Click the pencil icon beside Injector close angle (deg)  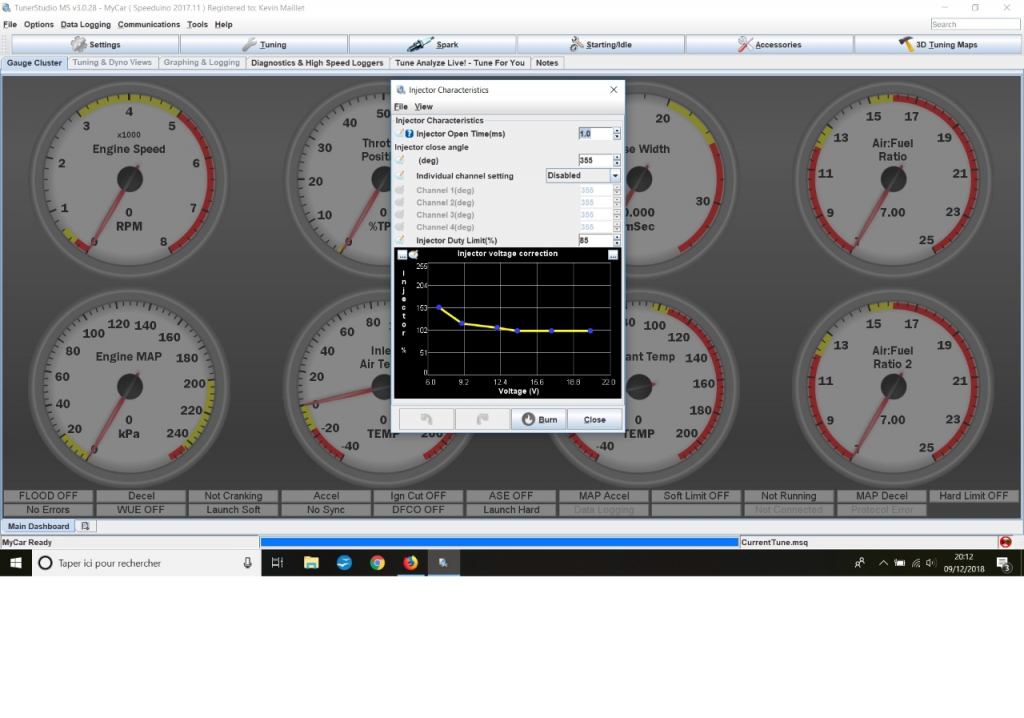pos(400,160)
